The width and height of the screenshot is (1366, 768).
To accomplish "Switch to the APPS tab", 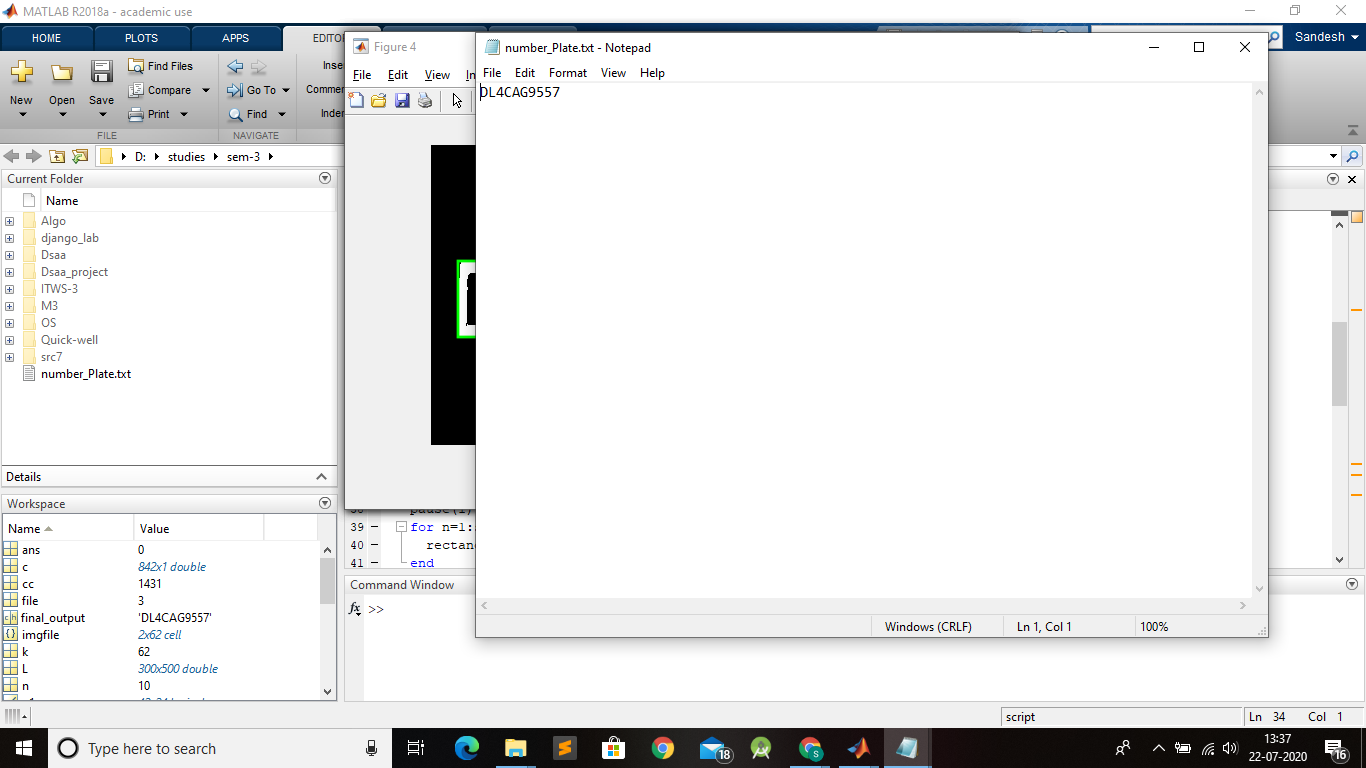I will pyautogui.click(x=236, y=38).
